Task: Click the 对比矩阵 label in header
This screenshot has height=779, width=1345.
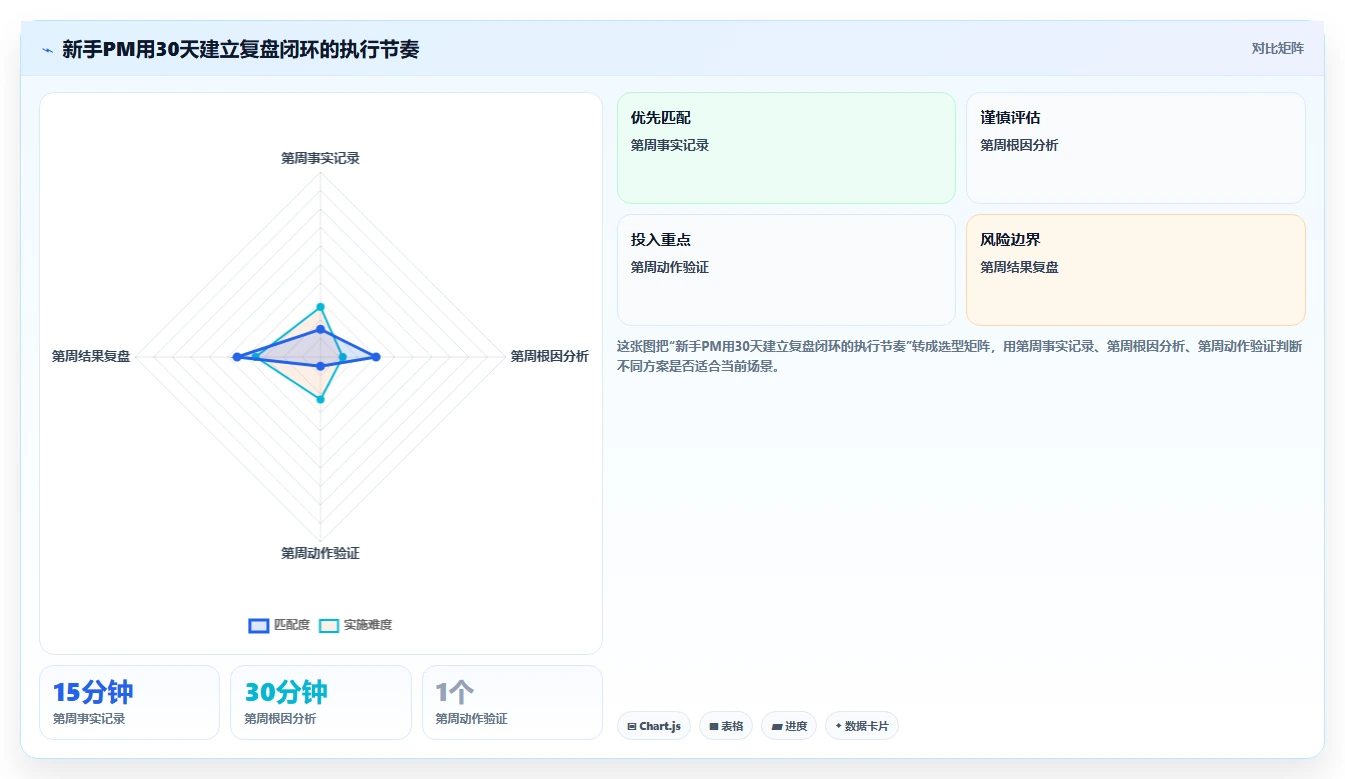Action: (1277, 48)
